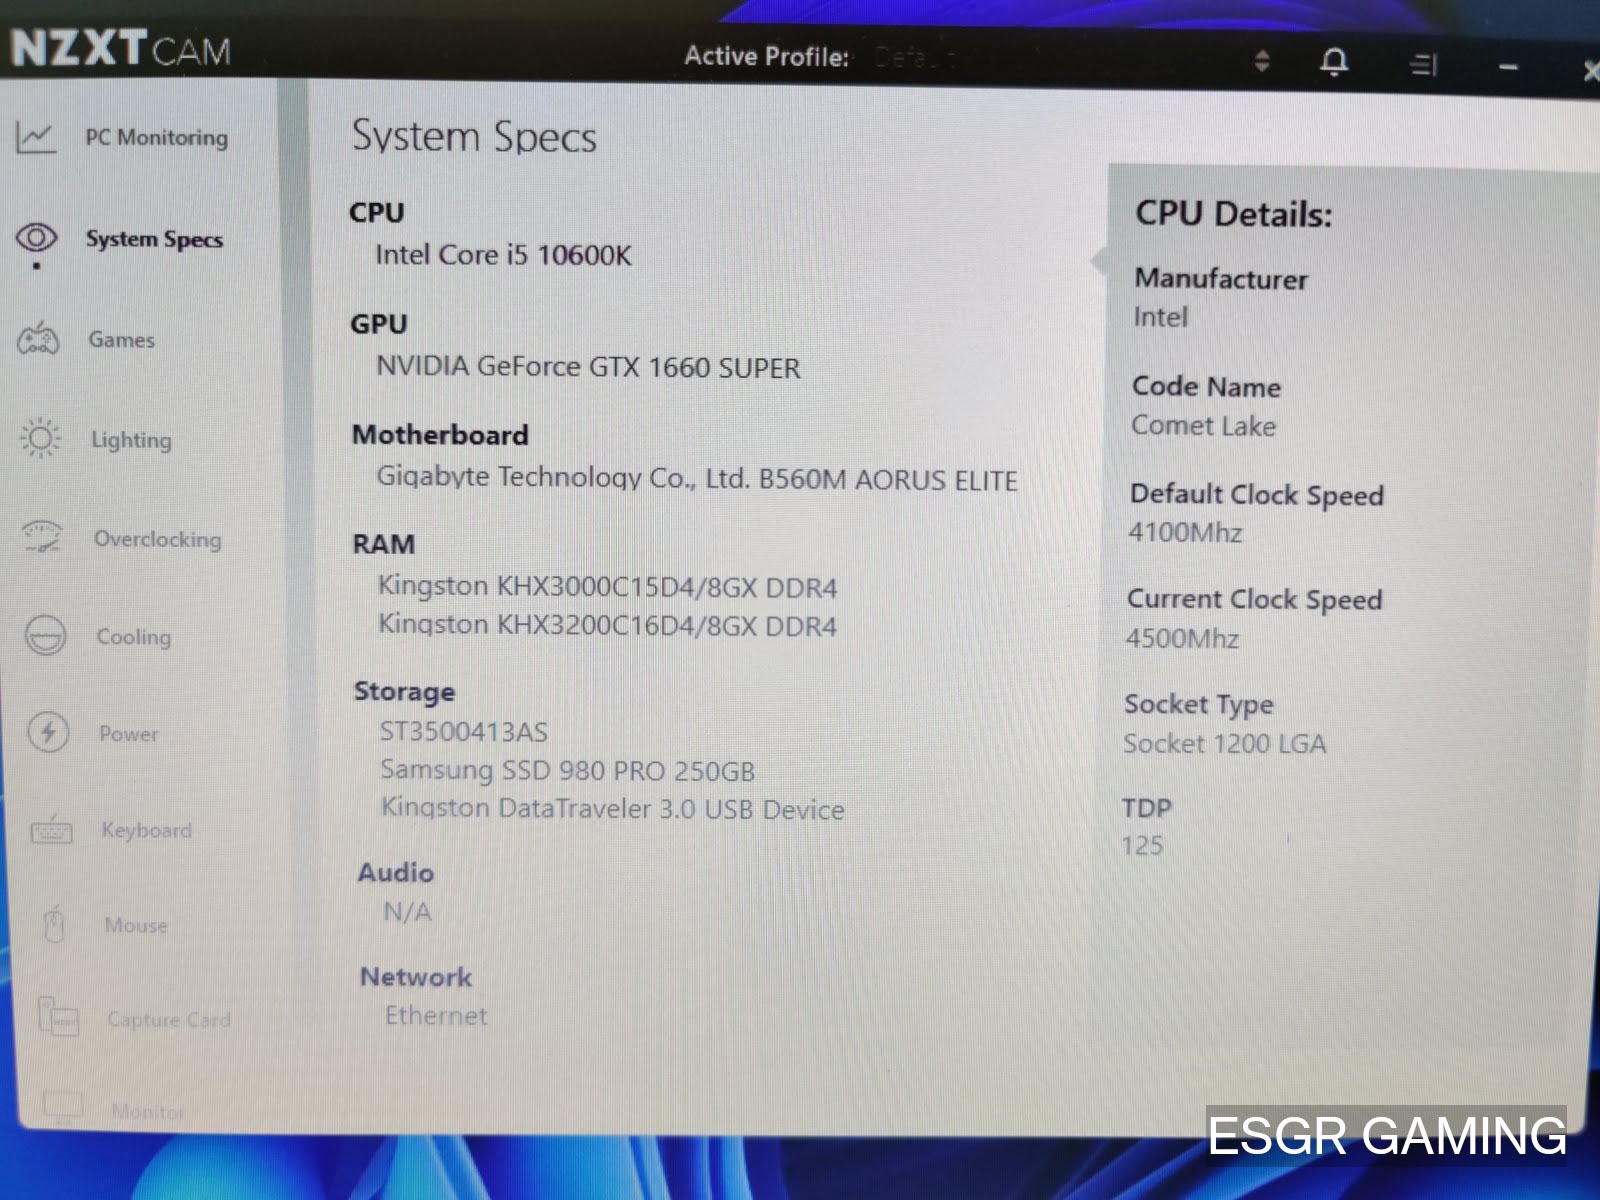Open the Mouse icon in sidebar
The height and width of the screenshot is (1200, 1600).
click(55, 924)
